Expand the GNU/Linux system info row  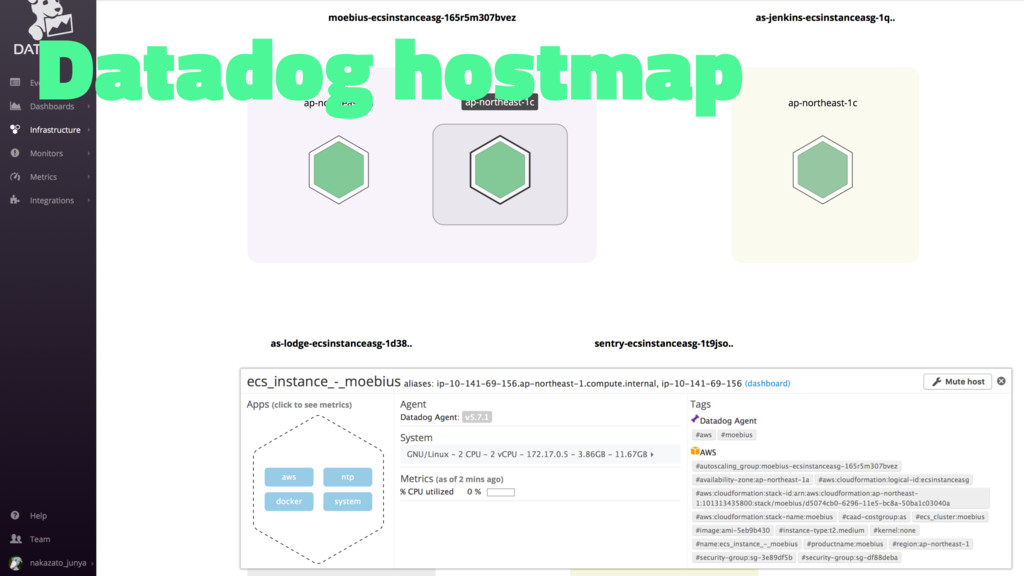(x=539, y=454)
